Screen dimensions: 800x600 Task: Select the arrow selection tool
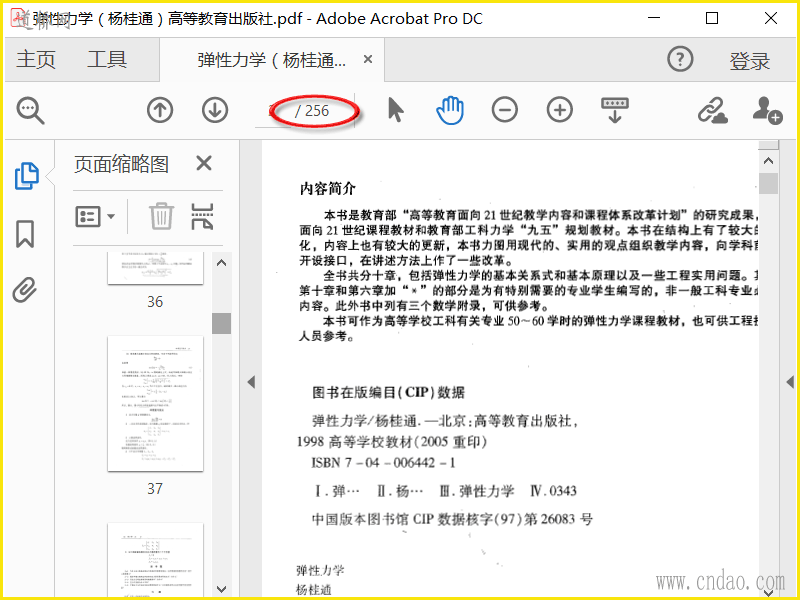point(395,110)
